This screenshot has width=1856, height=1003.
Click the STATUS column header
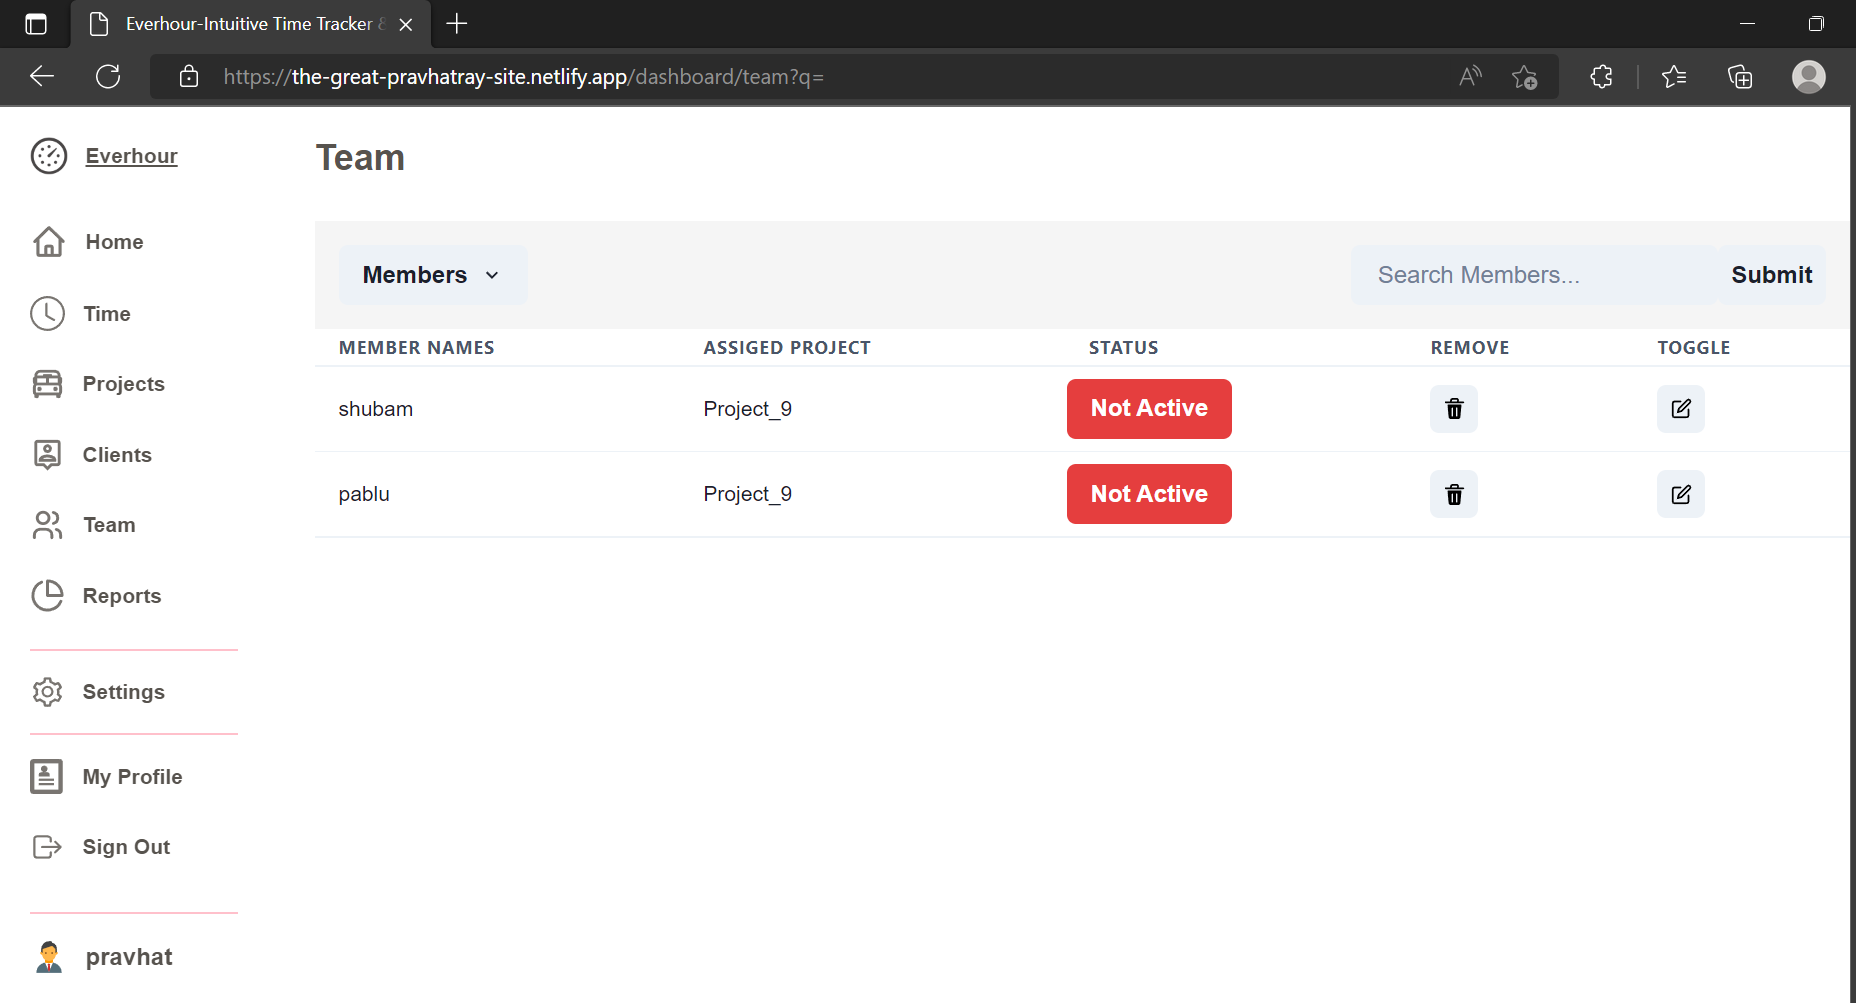(1123, 348)
